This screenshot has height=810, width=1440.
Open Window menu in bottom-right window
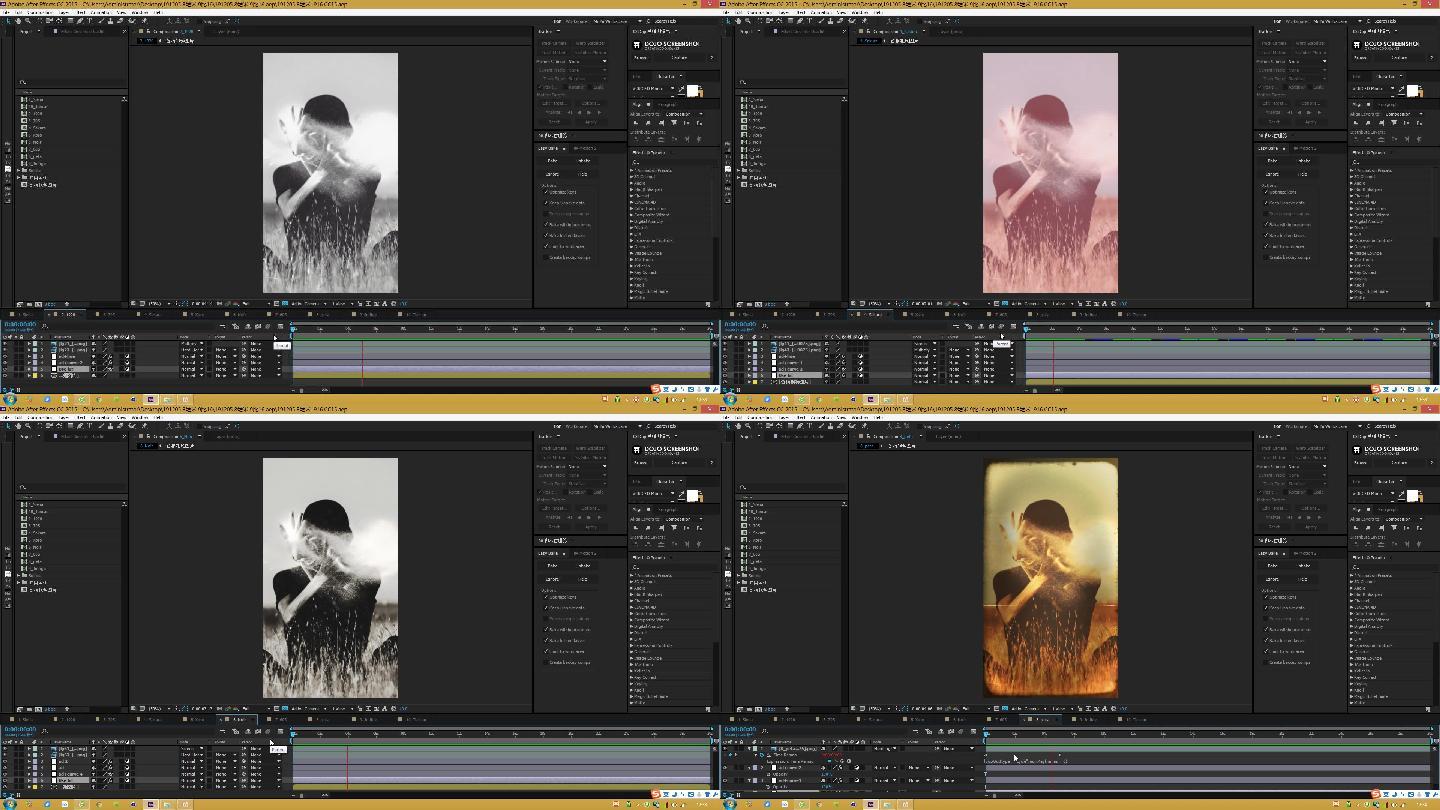[x=860, y=417]
